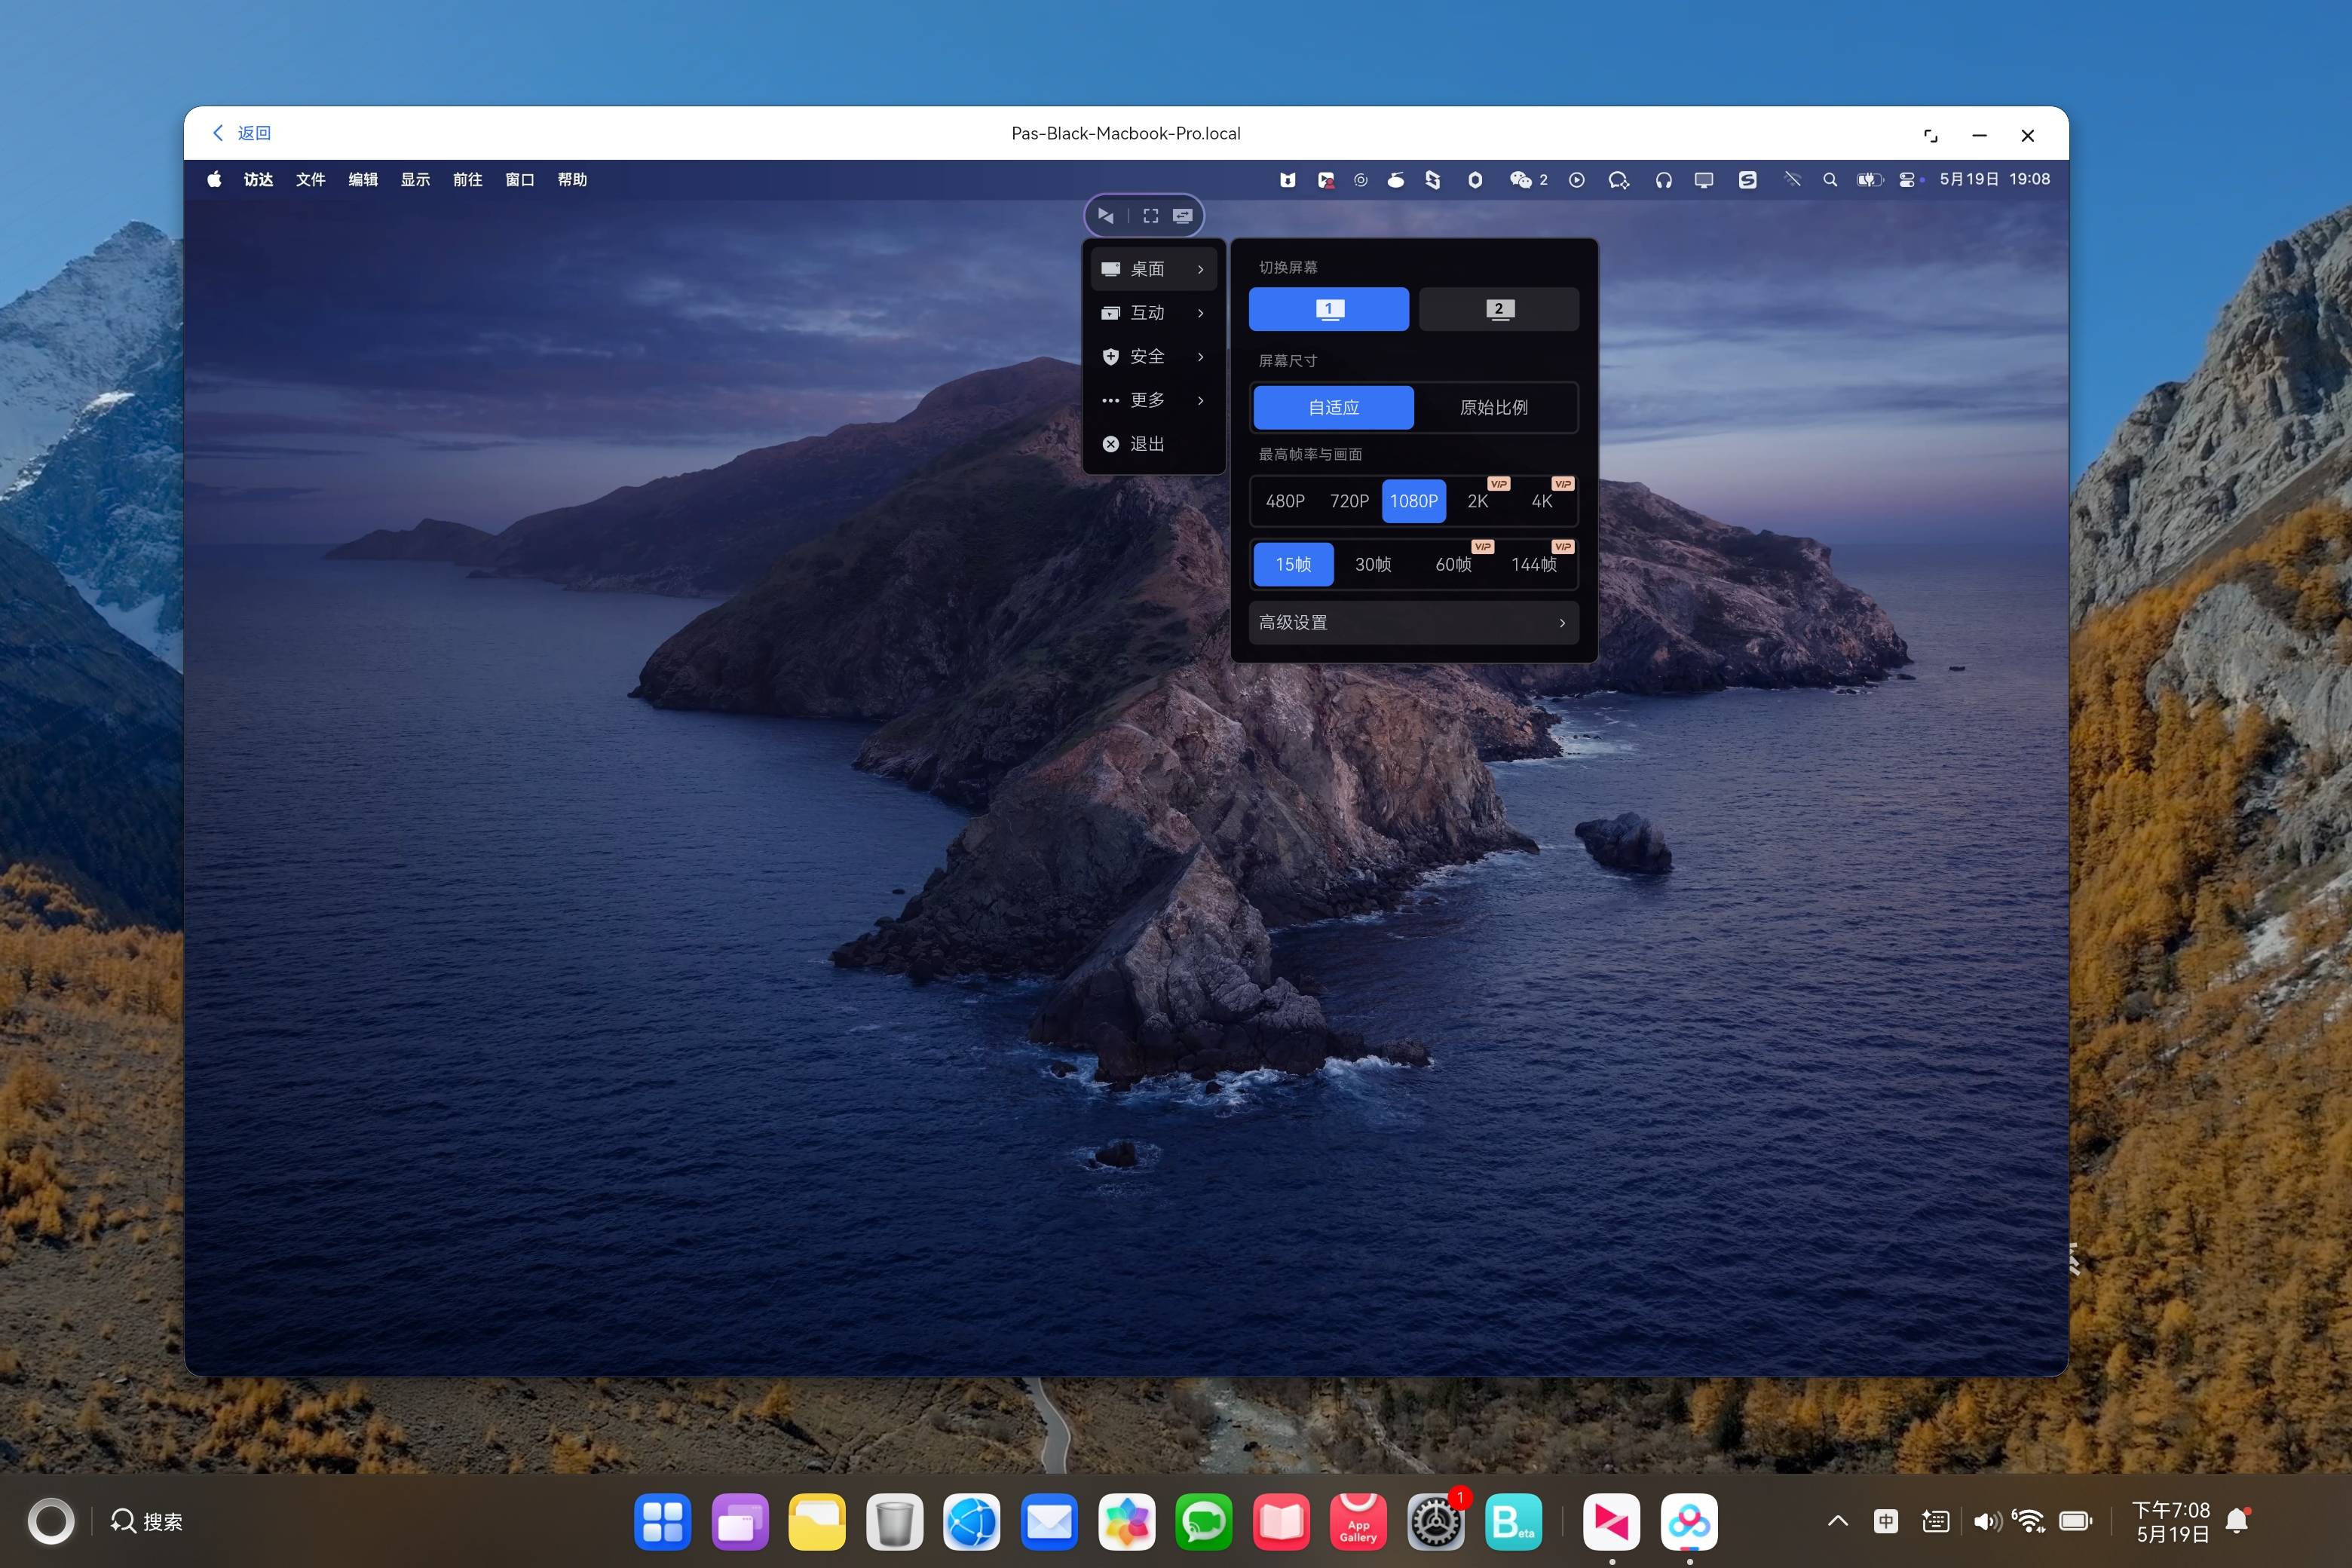2352x1568 pixels.
Task: Select 480P resolution option
Action: tap(1285, 501)
